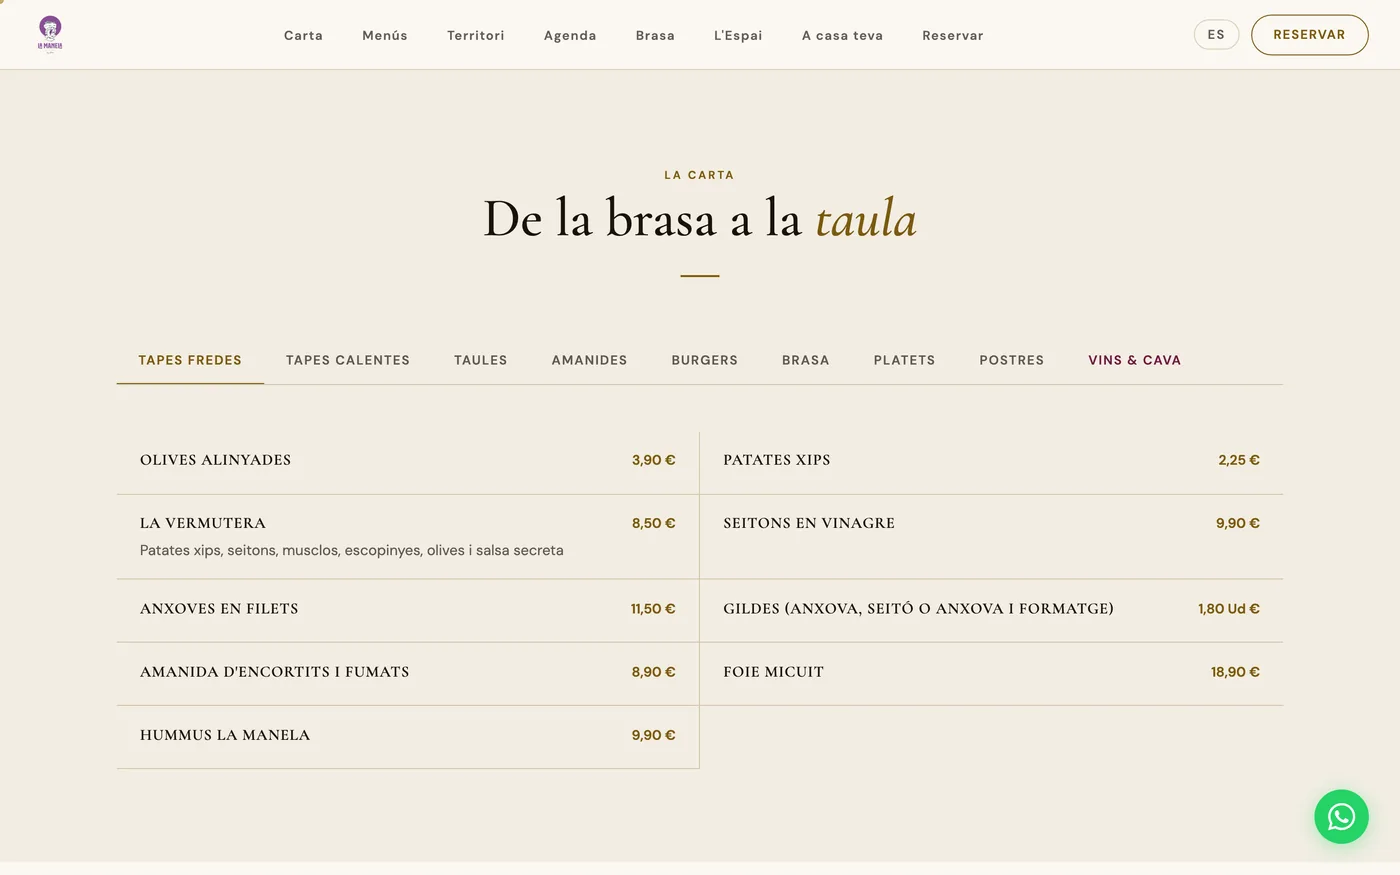Open the Taules tab
This screenshot has height=875, width=1400.
[x=481, y=360]
